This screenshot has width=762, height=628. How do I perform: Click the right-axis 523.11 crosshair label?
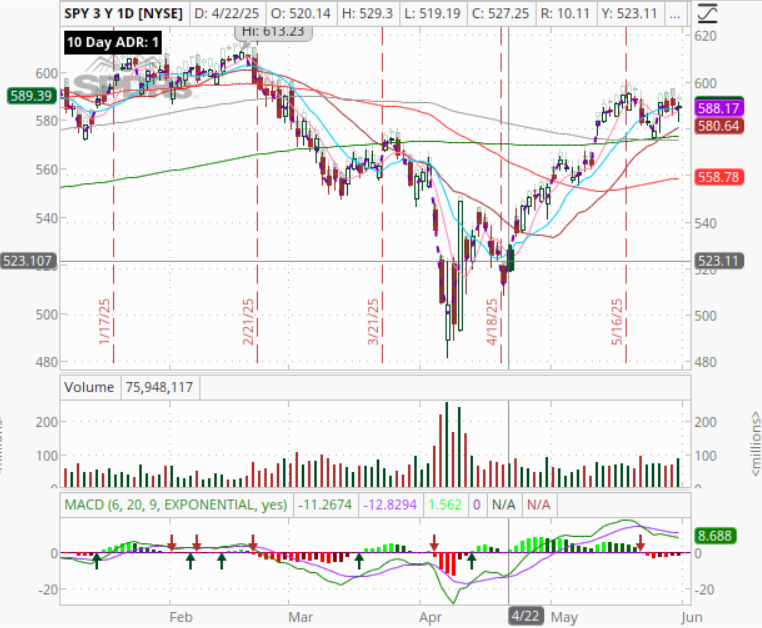[718, 261]
